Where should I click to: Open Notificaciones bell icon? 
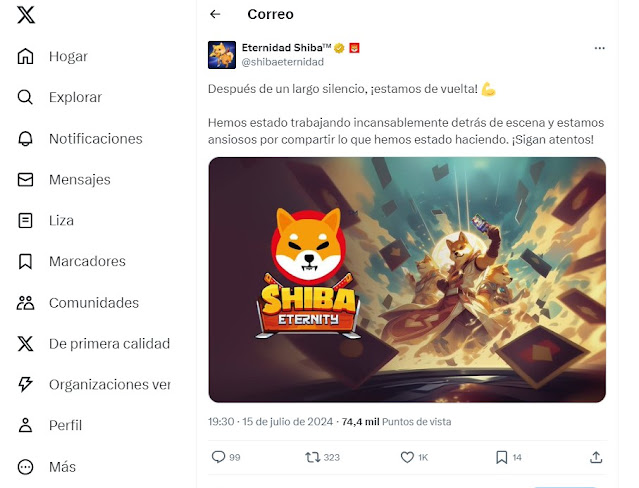pos(25,139)
